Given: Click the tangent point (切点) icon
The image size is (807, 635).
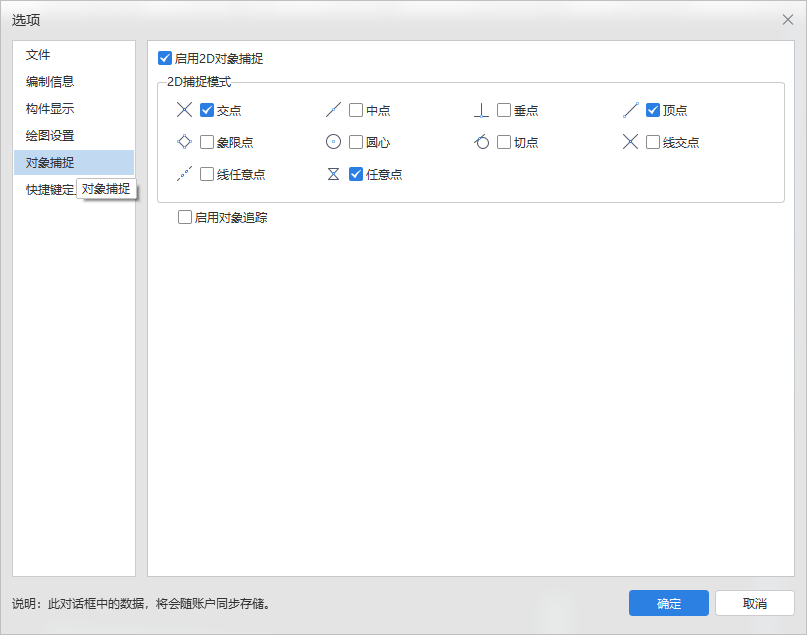Looking at the screenshot, I should pos(482,142).
